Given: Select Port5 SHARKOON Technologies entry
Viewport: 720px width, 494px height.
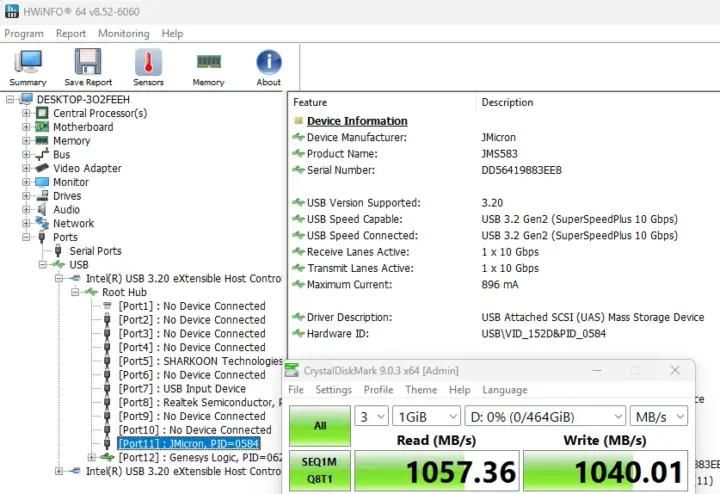Looking at the screenshot, I should [x=200, y=361].
